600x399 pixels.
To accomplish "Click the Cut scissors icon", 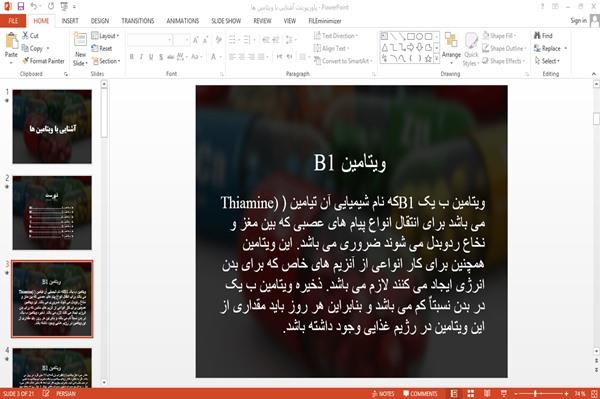I will tap(26, 36).
